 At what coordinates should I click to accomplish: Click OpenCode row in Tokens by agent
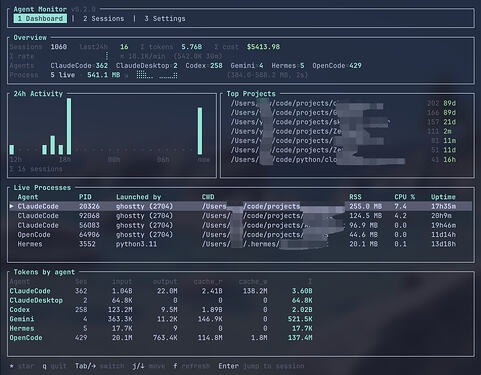pyautogui.click(x=161, y=338)
